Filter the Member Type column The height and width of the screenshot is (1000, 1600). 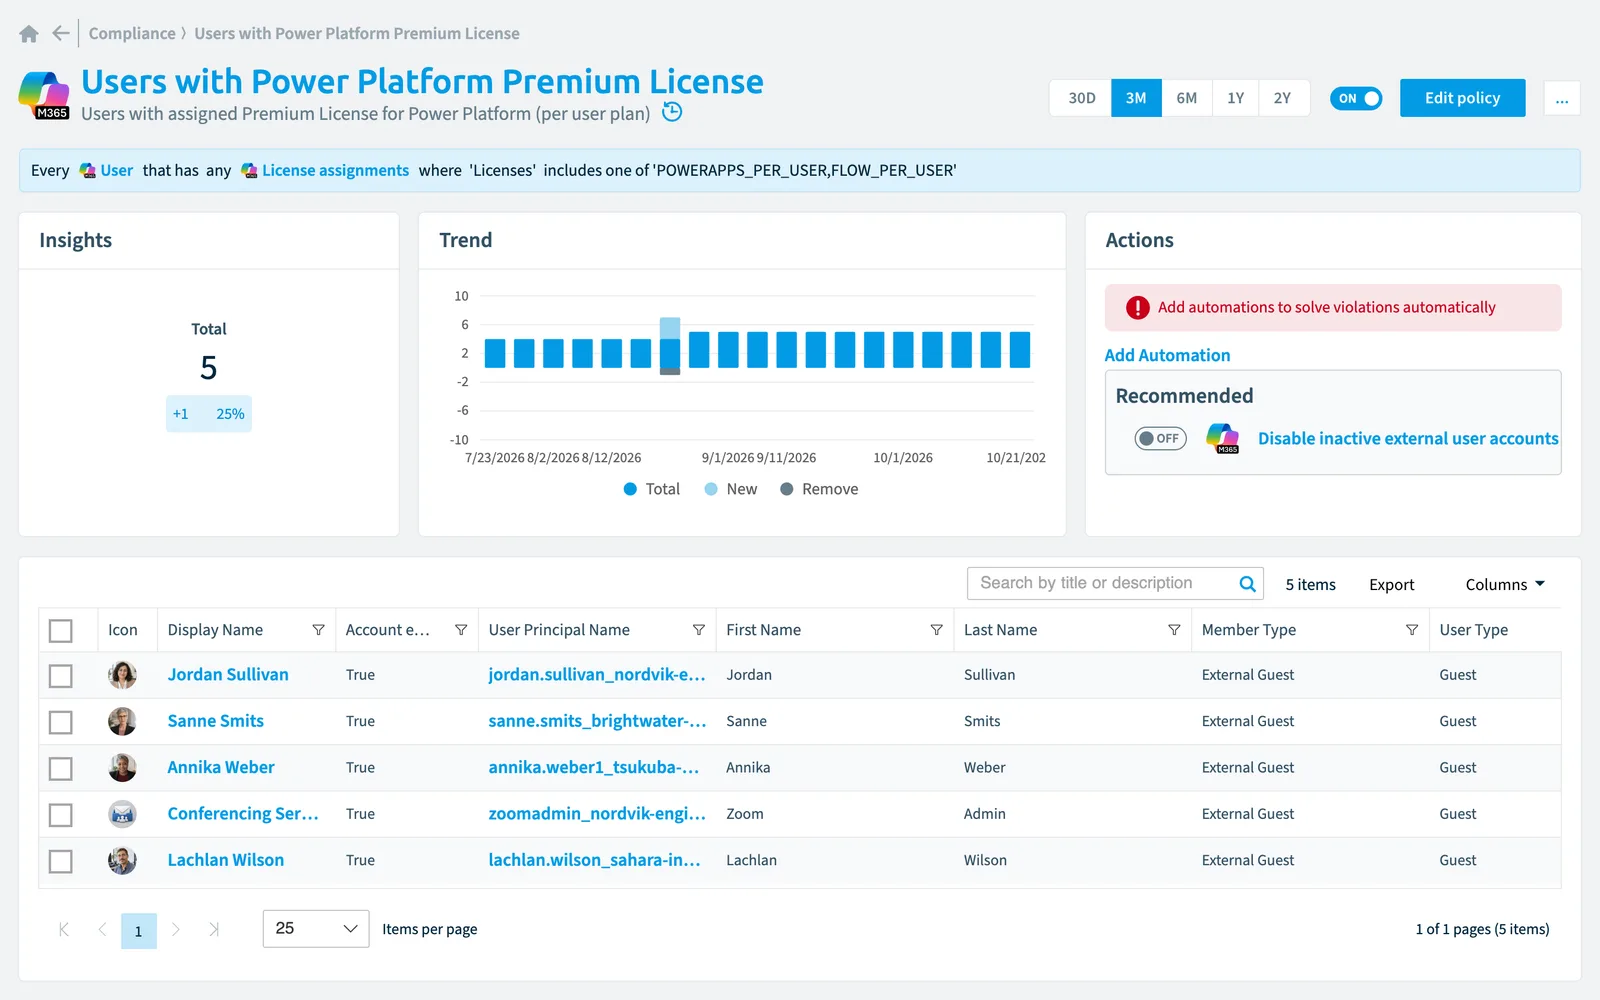[1412, 630]
